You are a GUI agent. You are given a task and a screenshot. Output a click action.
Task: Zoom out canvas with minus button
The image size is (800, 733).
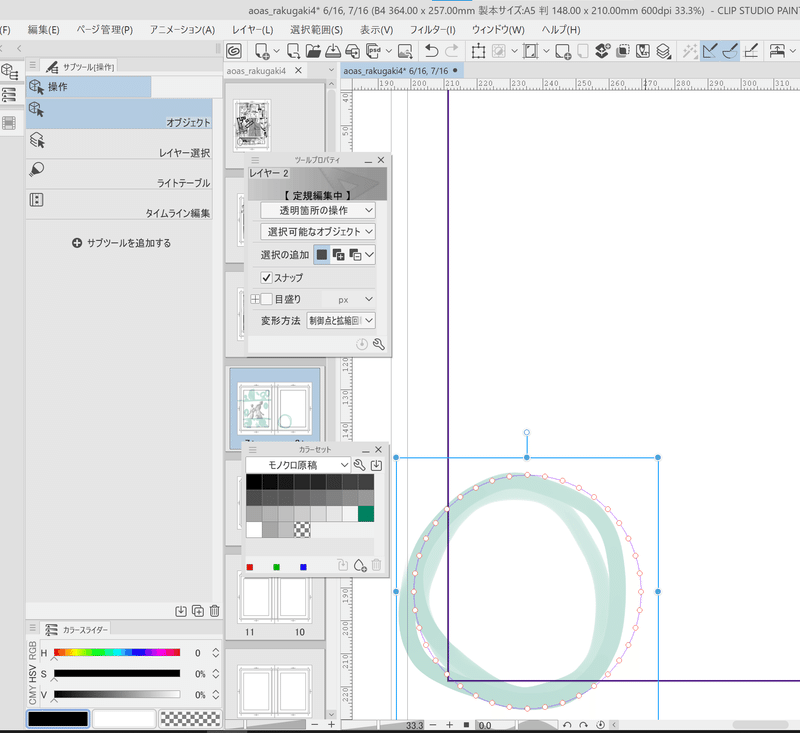(433, 725)
